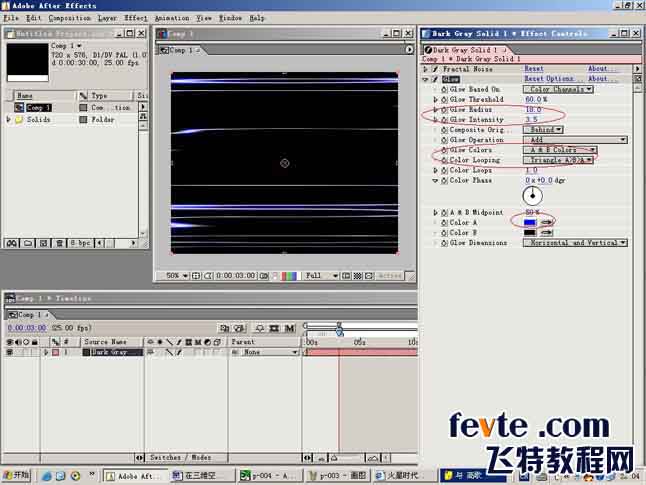Click Reset for Fractal Noise

pos(534,69)
